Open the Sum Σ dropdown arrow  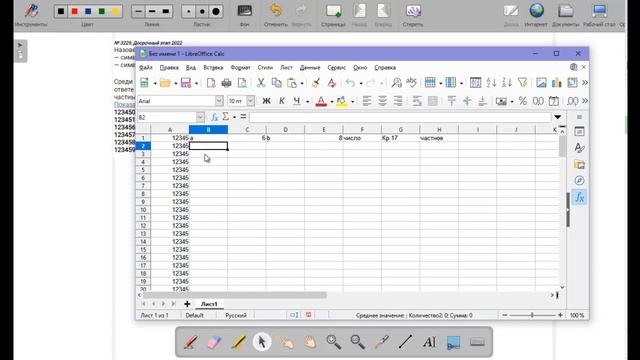coord(234,118)
